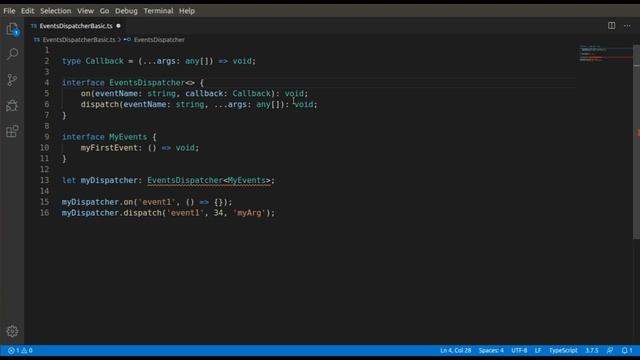Open the Go menu
The height and width of the screenshot is (360, 640).
click(x=104, y=11)
